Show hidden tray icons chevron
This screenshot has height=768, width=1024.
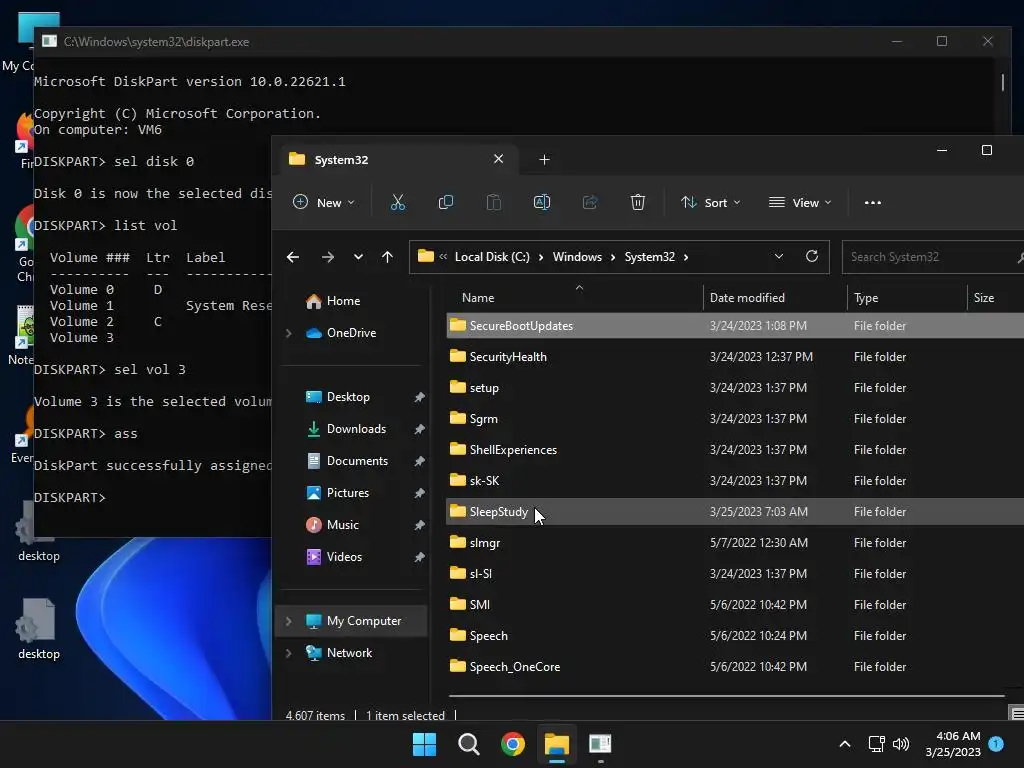(x=844, y=744)
